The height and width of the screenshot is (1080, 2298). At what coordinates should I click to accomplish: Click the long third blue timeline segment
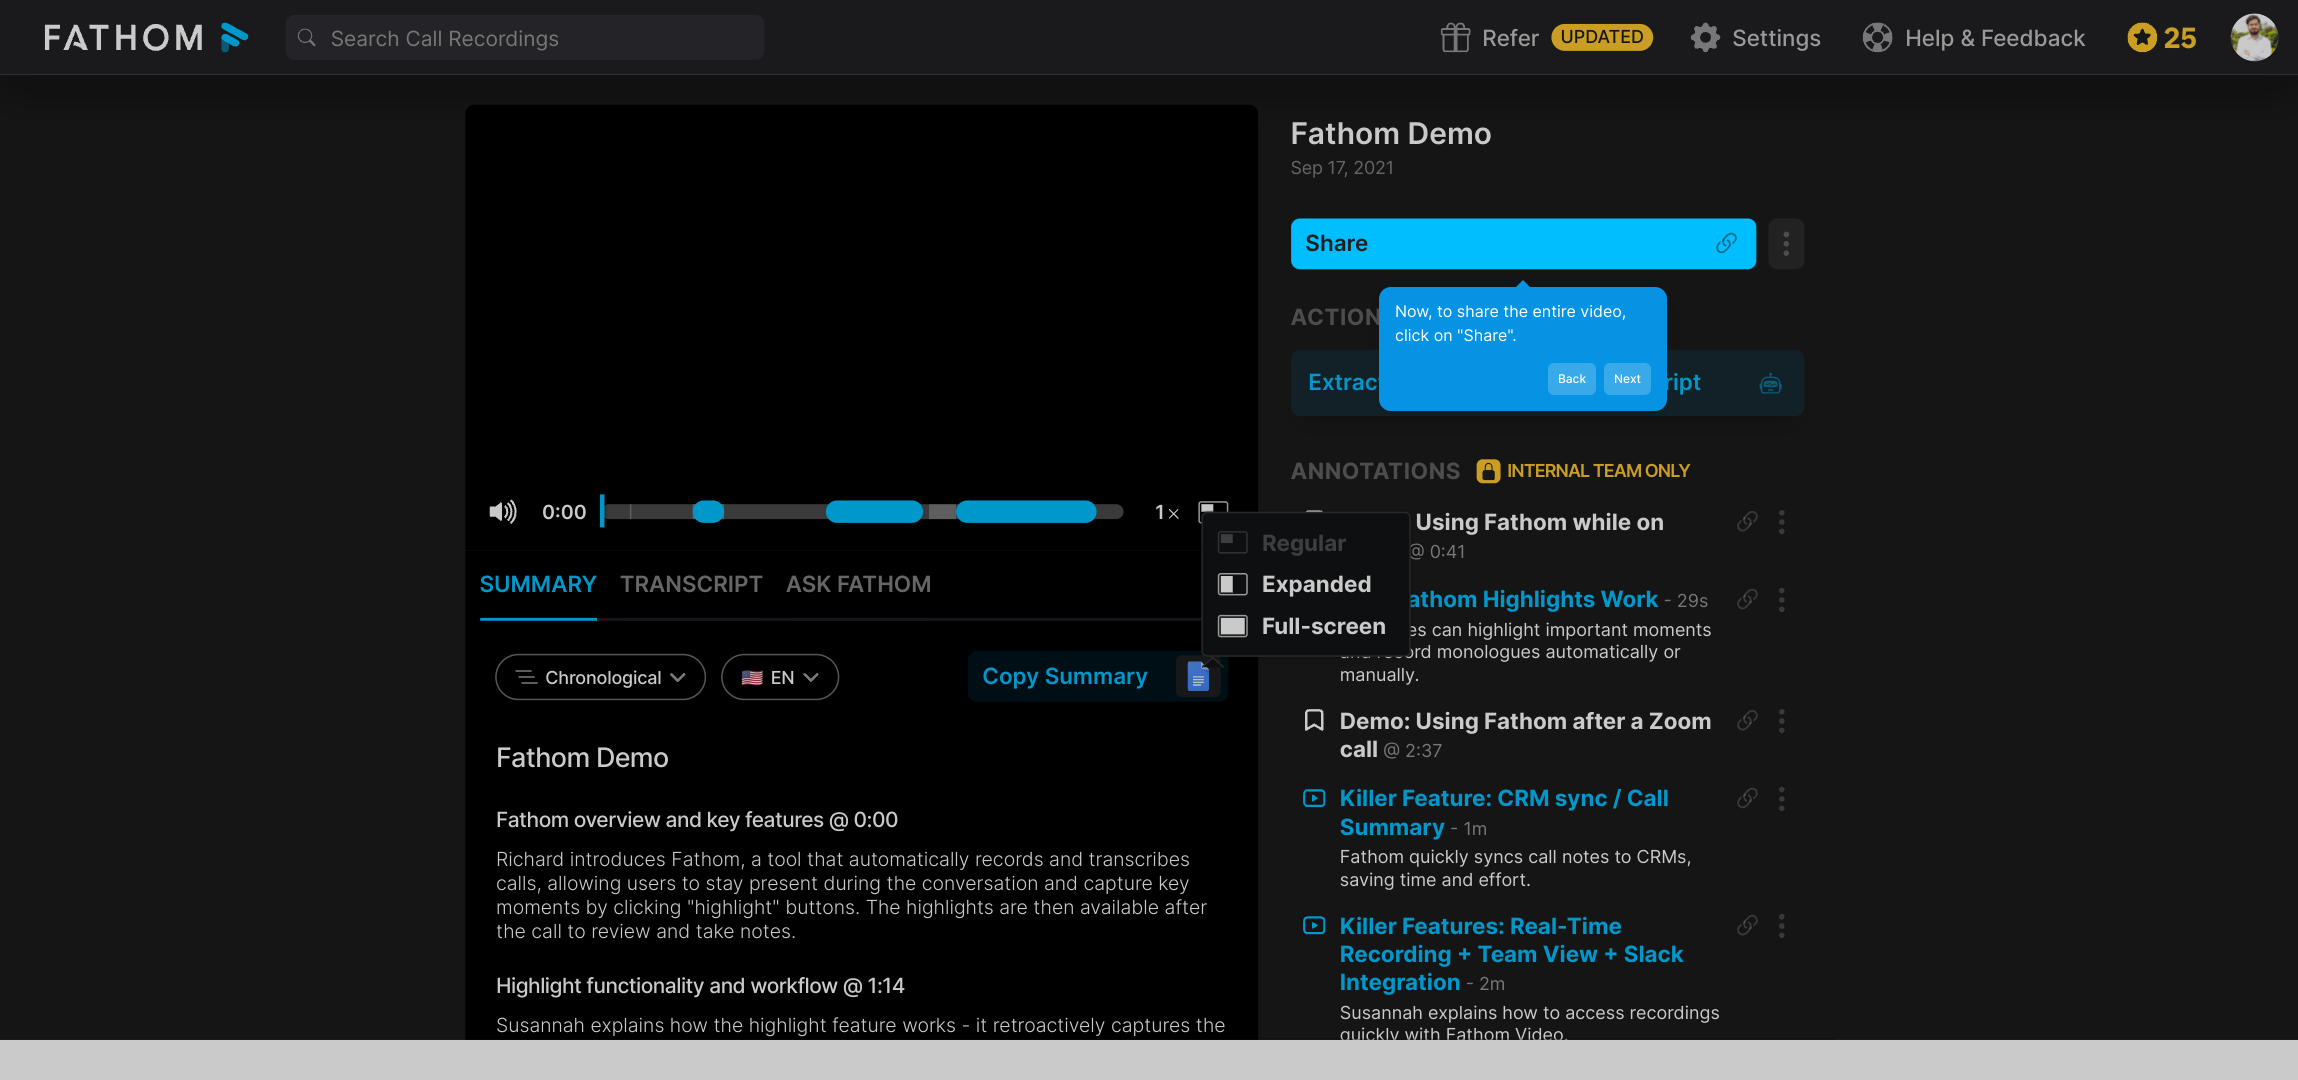click(1026, 512)
